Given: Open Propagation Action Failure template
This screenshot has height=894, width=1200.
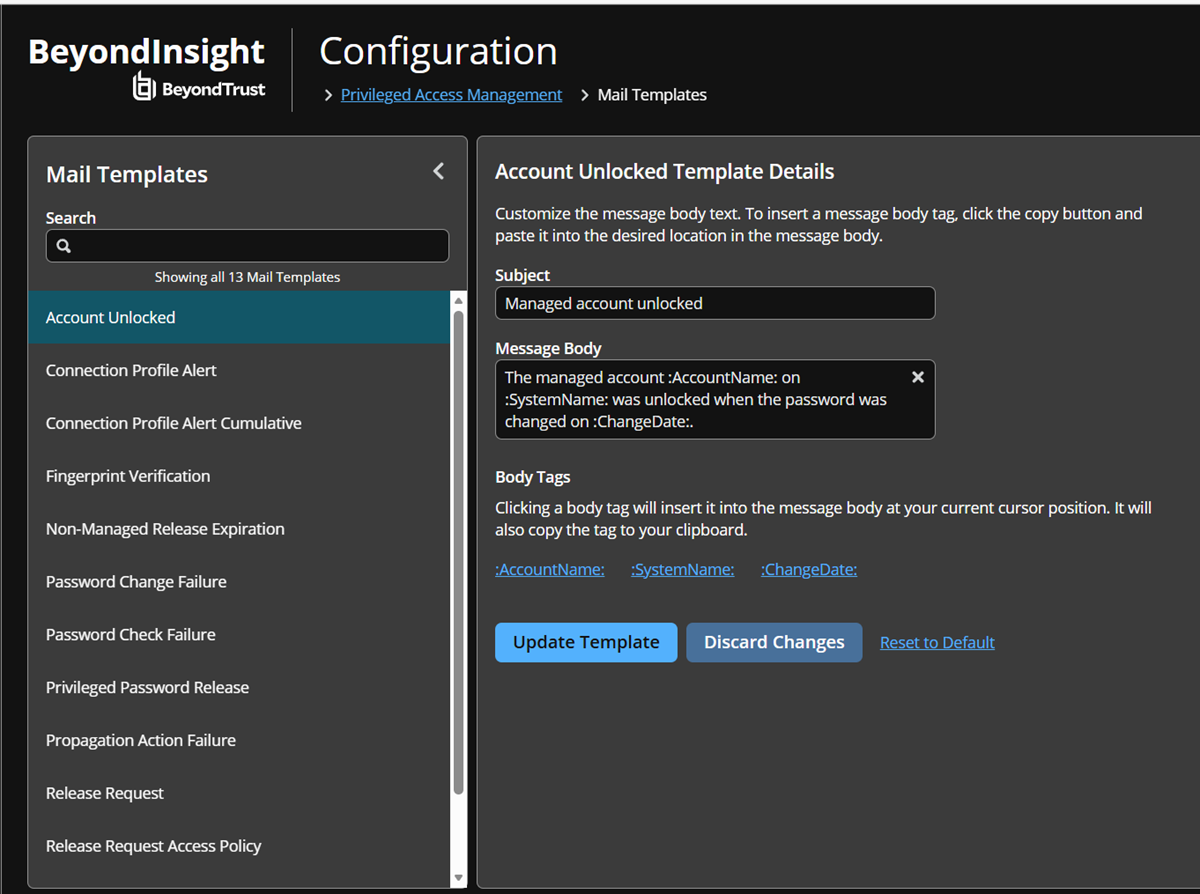Looking at the screenshot, I should pos(239,741).
